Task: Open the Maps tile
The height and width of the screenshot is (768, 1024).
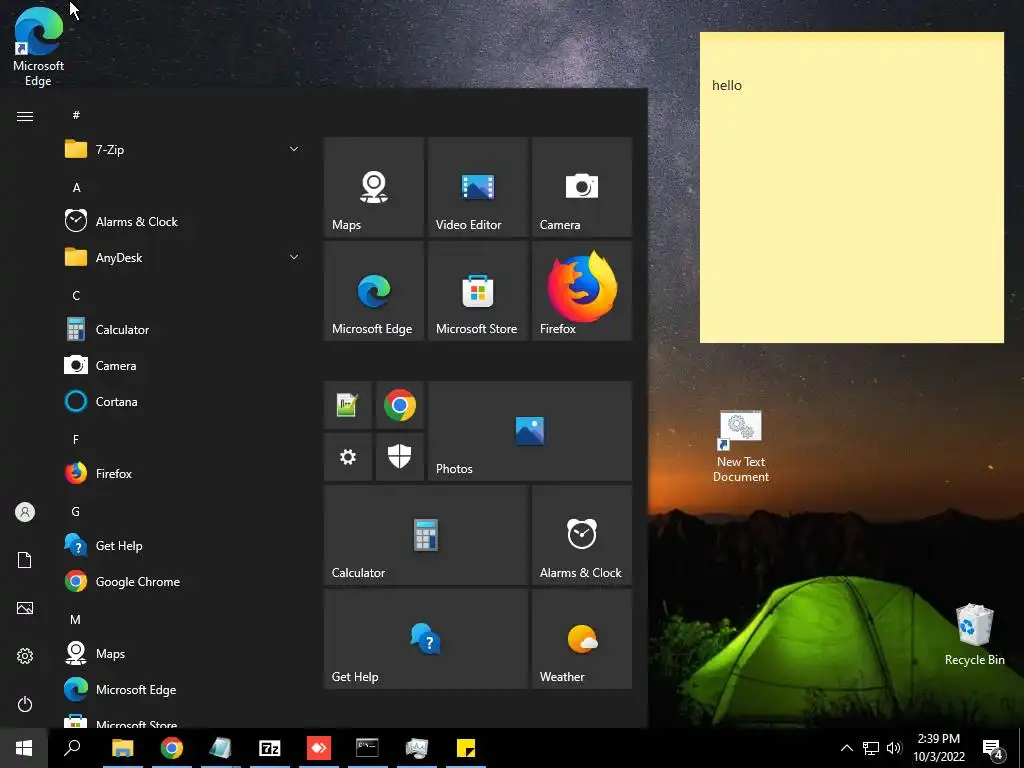Action: [374, 187]
